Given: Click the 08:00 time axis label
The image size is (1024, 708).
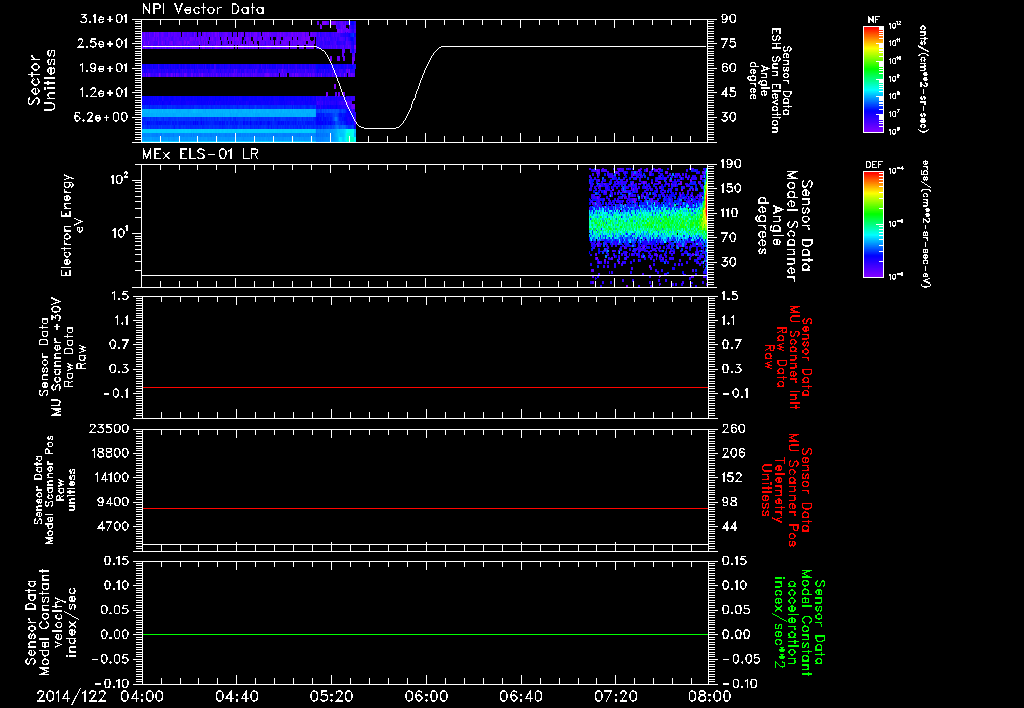Looking at the screenshot, I should click(709, 696).
